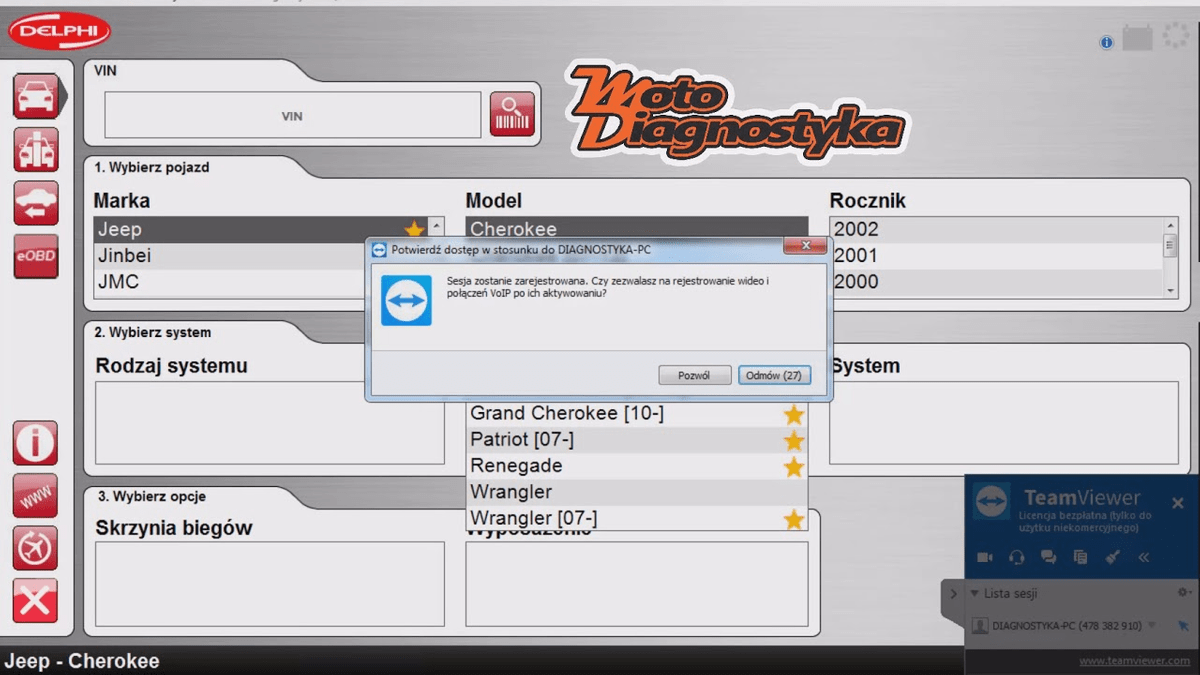1200x675 pixels.
Task: Collapse the TeamViewer panel side arrow tab
Action: [953, 594]
